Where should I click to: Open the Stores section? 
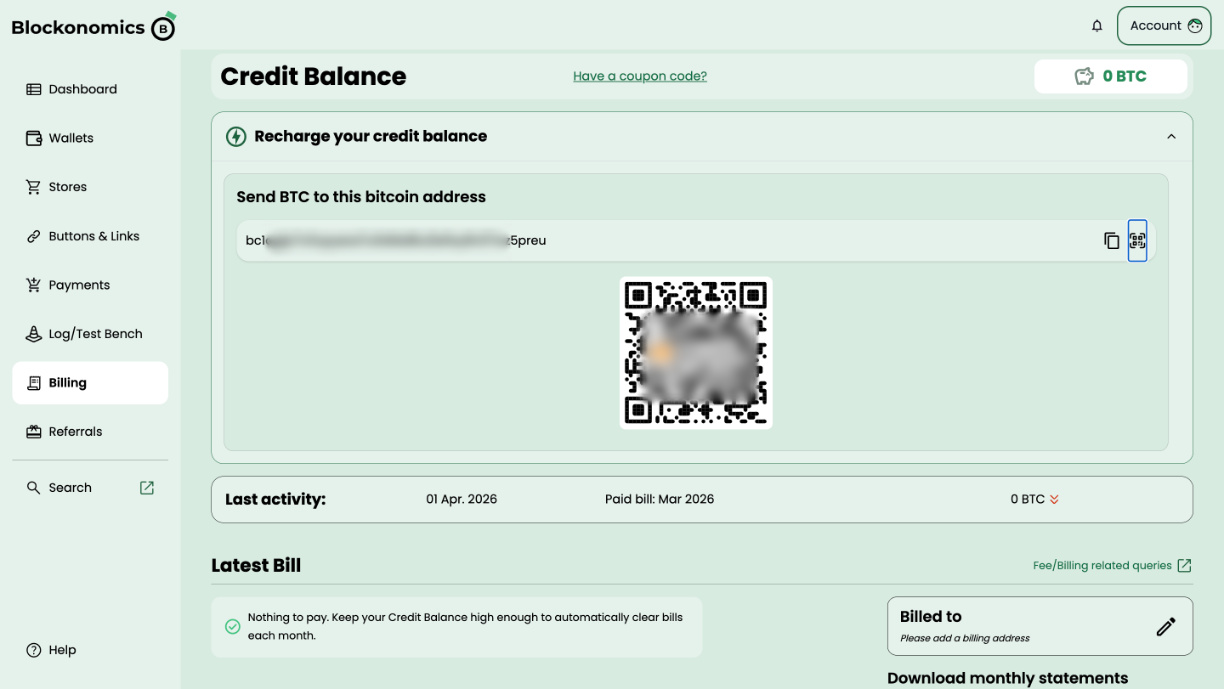click(x=57, y=187)
